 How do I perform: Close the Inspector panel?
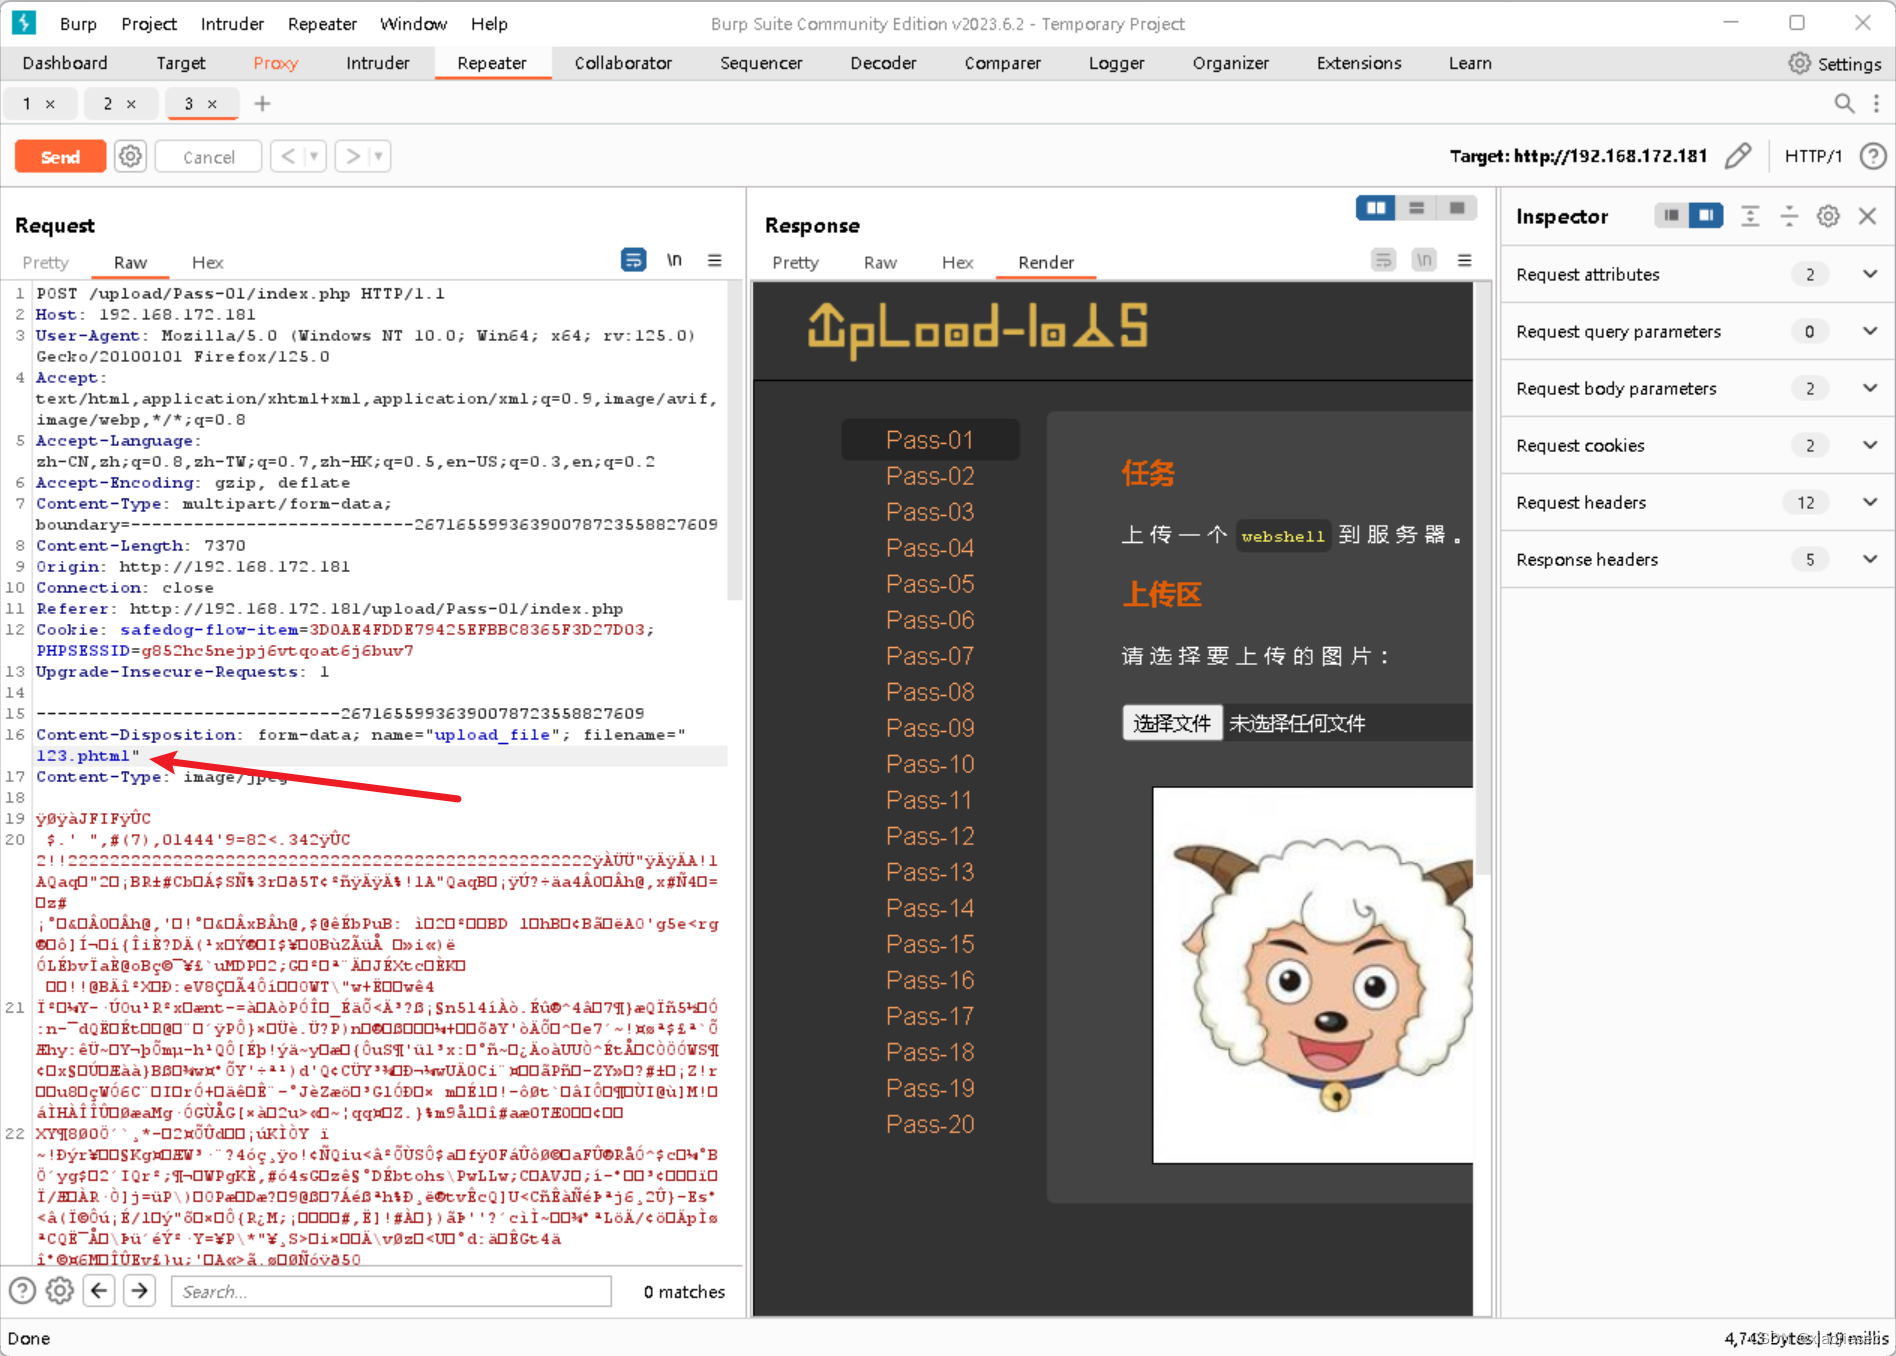click(x=1867, y=216)
